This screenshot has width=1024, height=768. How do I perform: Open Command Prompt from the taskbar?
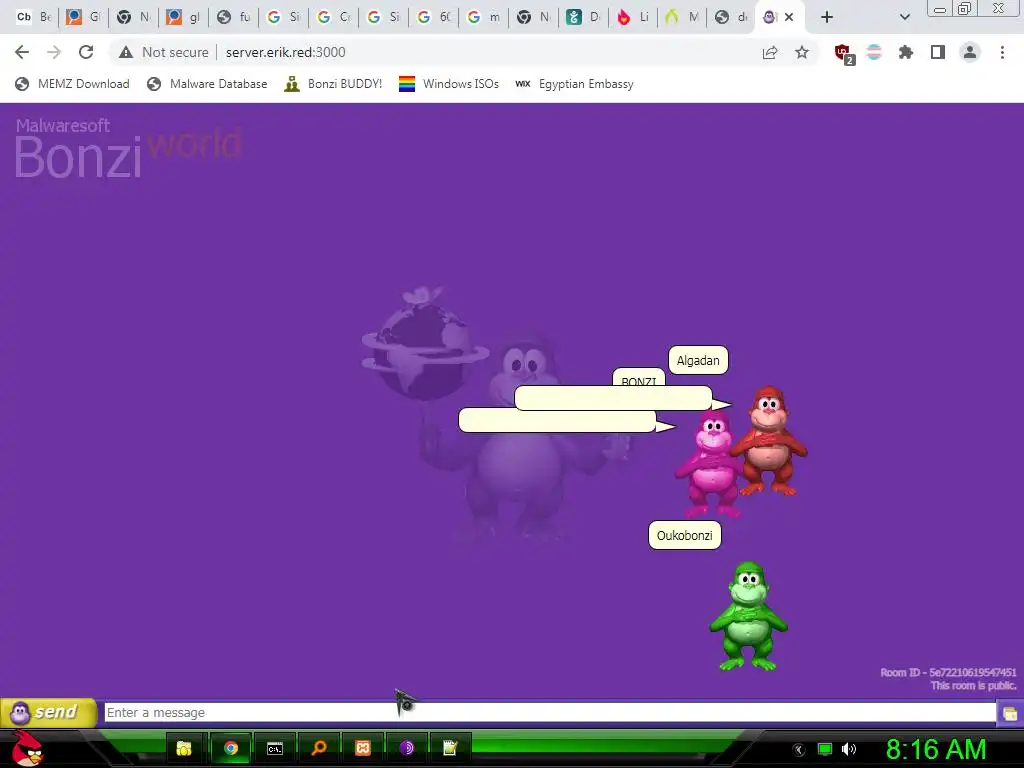(275, 748)
